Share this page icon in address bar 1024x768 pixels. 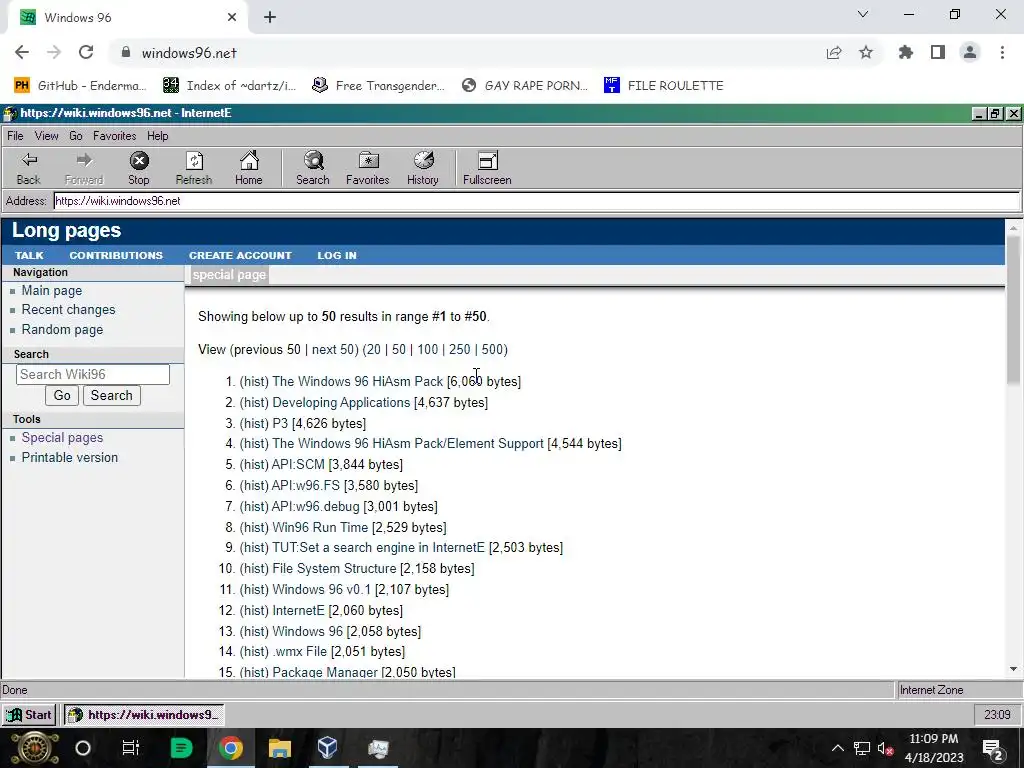click(834, 53)
